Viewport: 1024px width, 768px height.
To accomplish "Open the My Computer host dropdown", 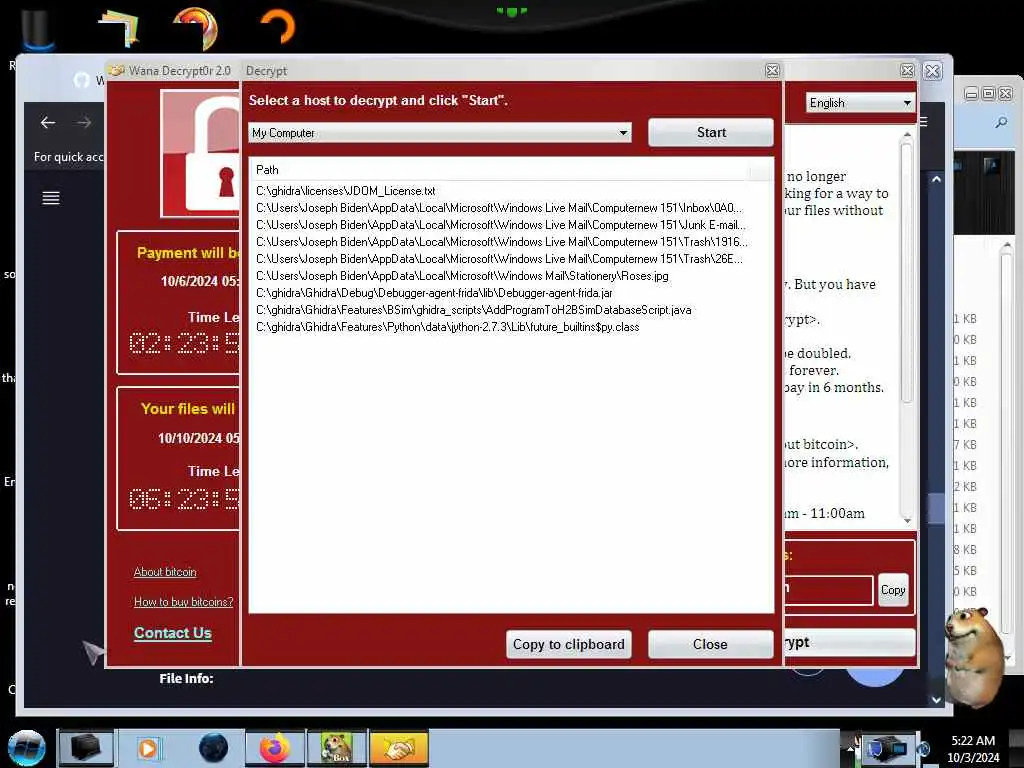I will [x=440, y=133].
